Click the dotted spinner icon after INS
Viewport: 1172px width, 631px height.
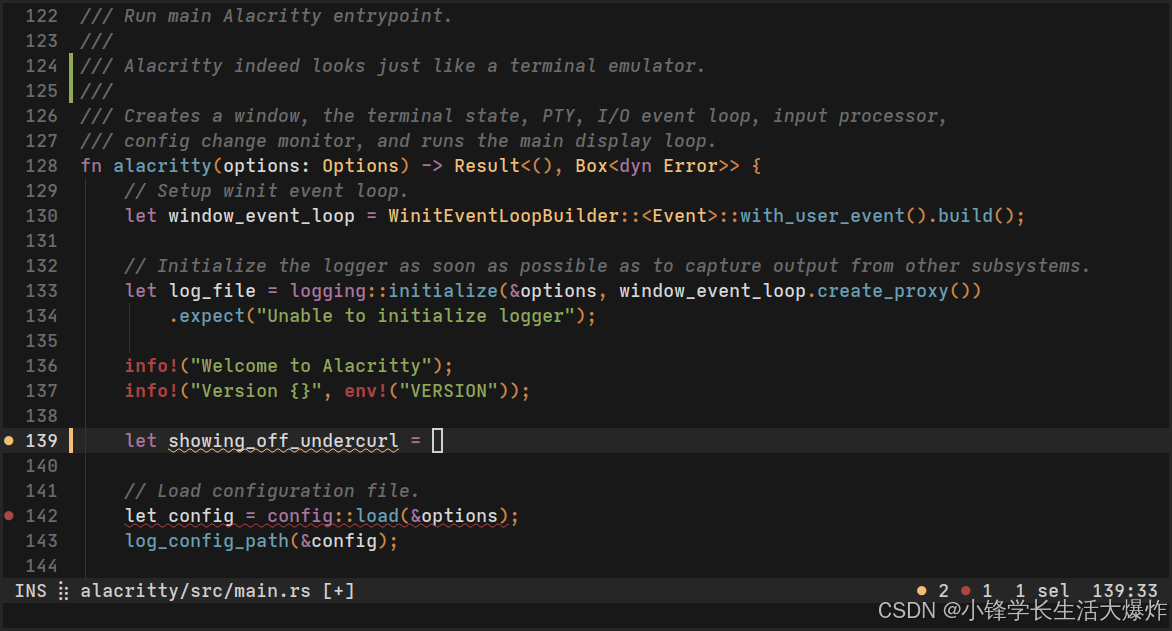(x=64, y=591)
